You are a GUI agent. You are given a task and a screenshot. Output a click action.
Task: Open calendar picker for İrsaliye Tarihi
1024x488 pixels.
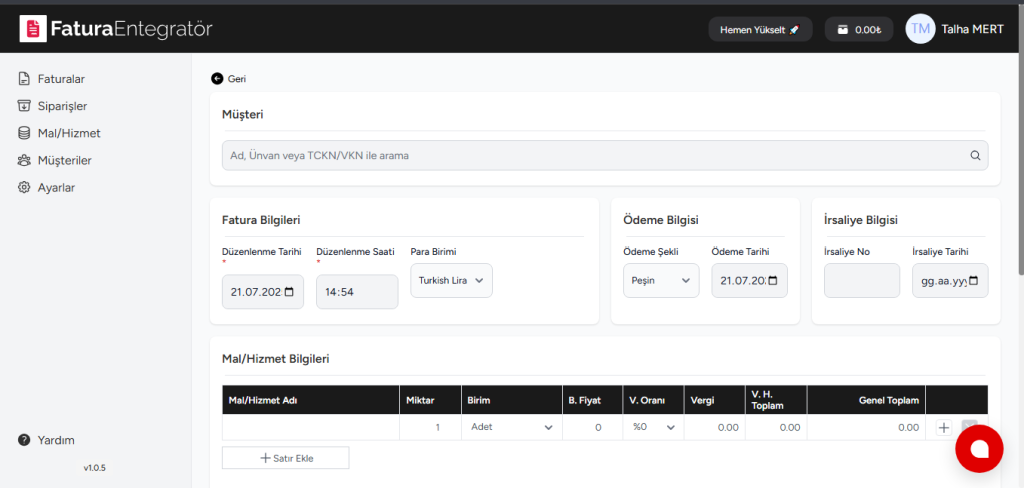click(x=975, y=281)
